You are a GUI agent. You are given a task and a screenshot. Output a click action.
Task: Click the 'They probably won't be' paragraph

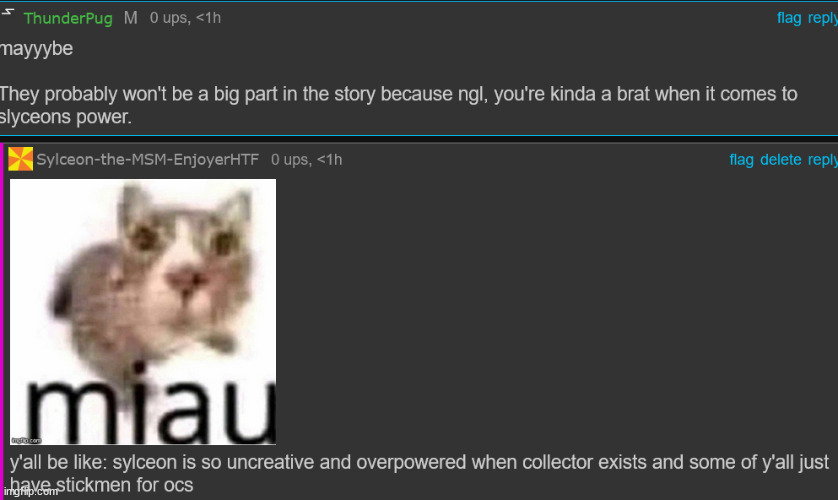pyautogui.click(x=398, y=105)
